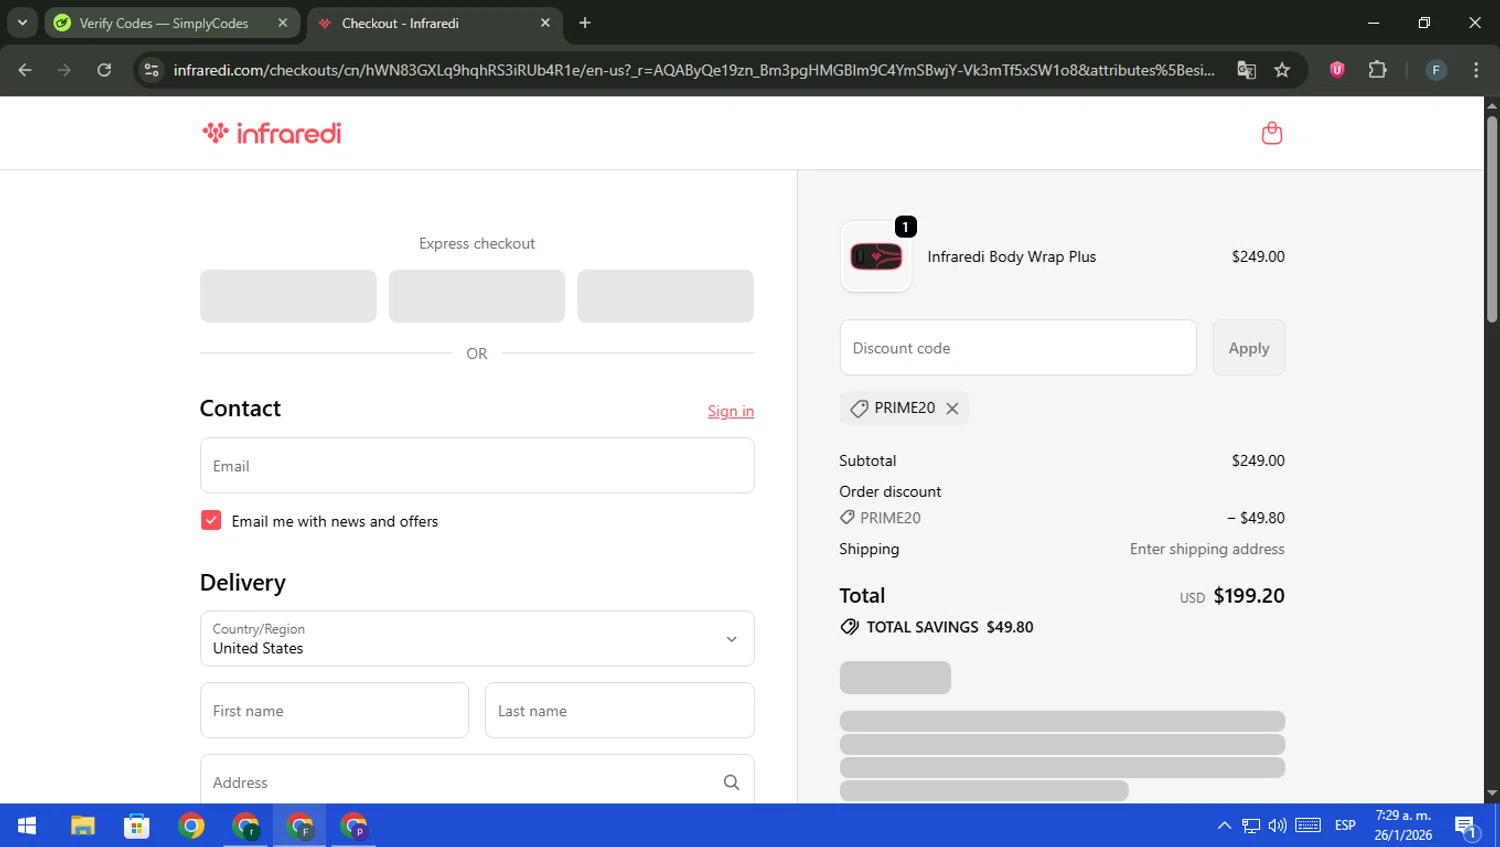Click the Infraredi Body Wrap Plus thumbnail
This screenshot has height=847, width=1500.
(876, 257)
